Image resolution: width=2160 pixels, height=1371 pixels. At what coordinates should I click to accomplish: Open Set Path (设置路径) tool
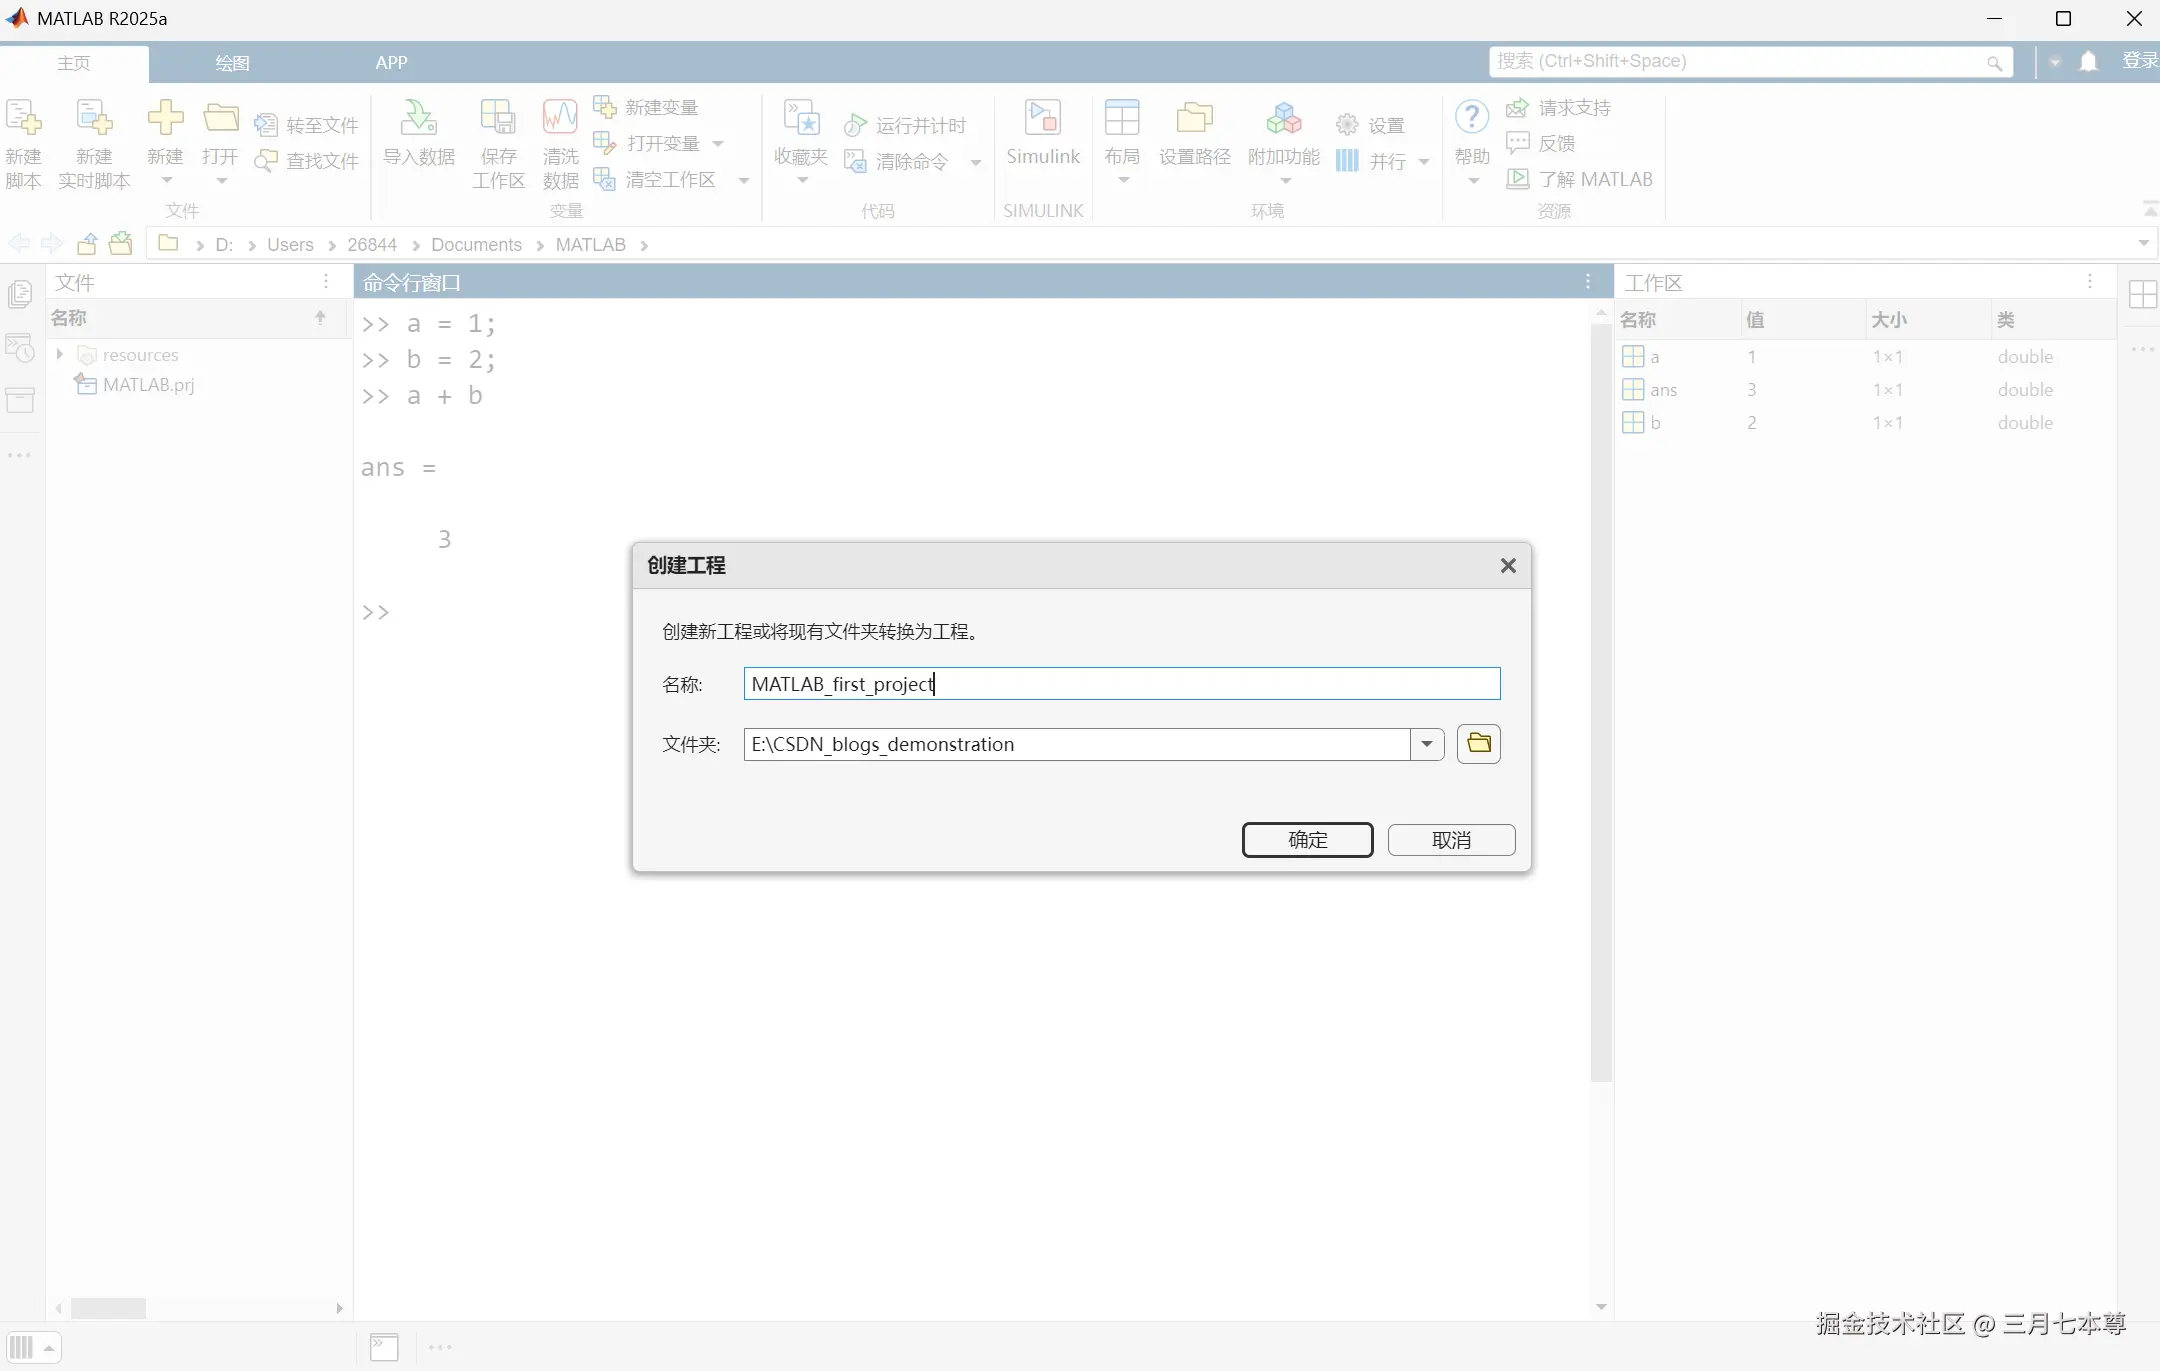[x=1194, y=118]
